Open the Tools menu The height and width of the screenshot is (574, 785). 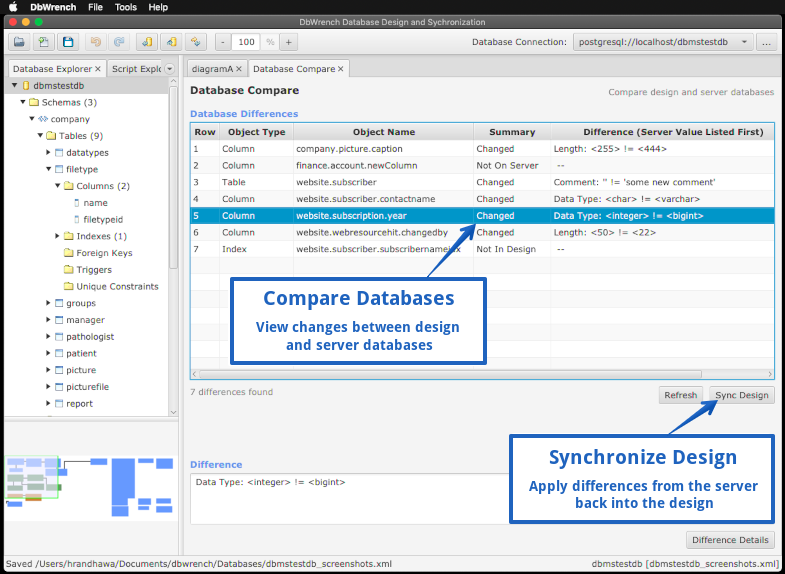click(126, 7)
